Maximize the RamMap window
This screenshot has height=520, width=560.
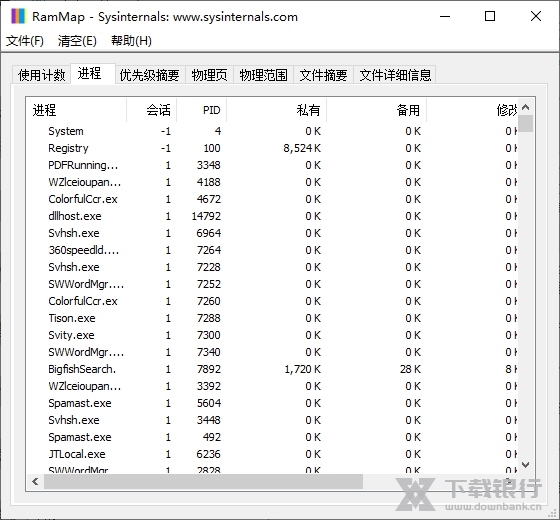(x=490, y=16)
